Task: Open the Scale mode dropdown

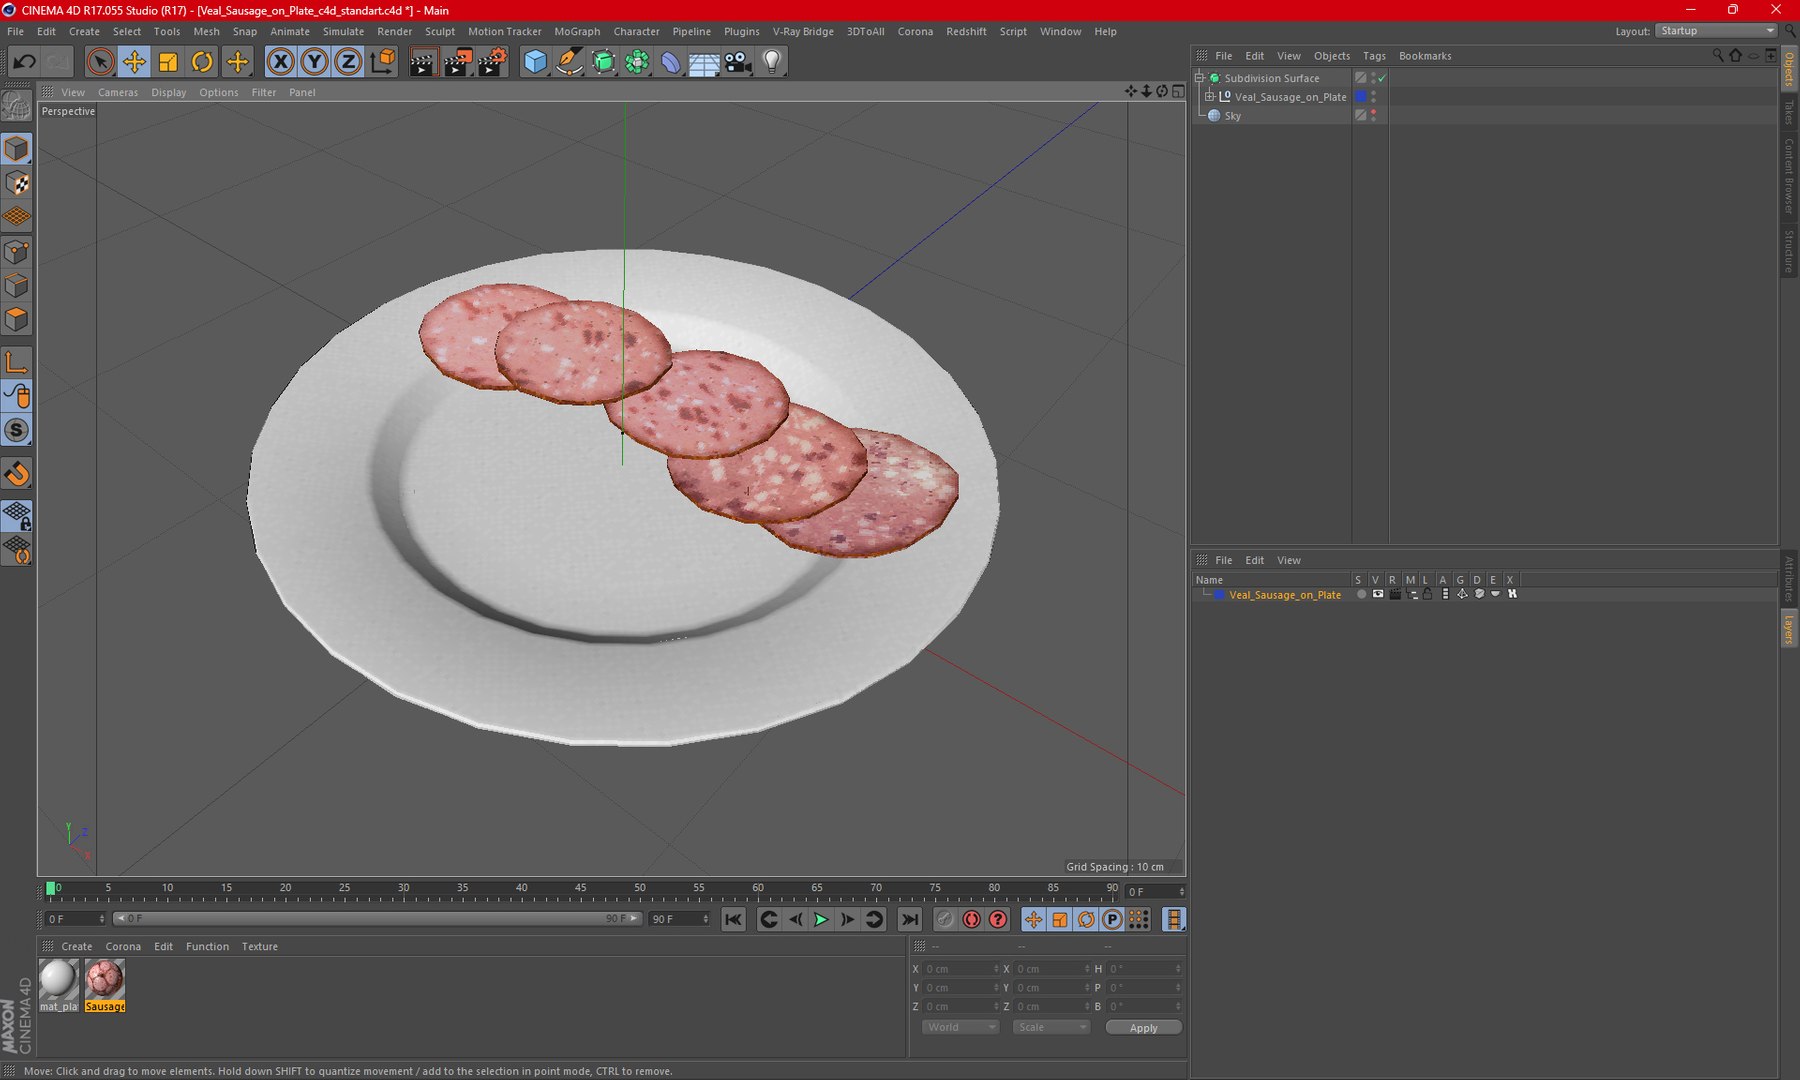Action: (x=1051, y=1027)
